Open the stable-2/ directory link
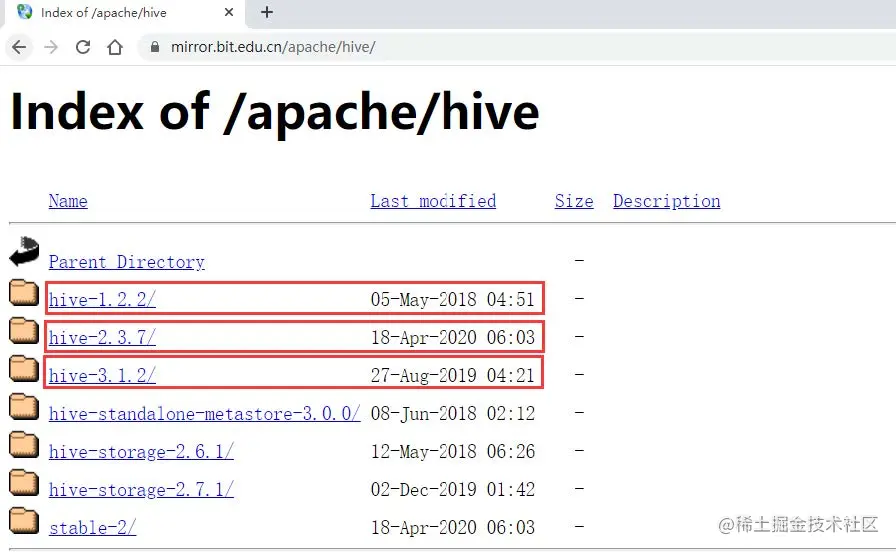This screenshot has width=896, height=552. [x=93, y=527]
